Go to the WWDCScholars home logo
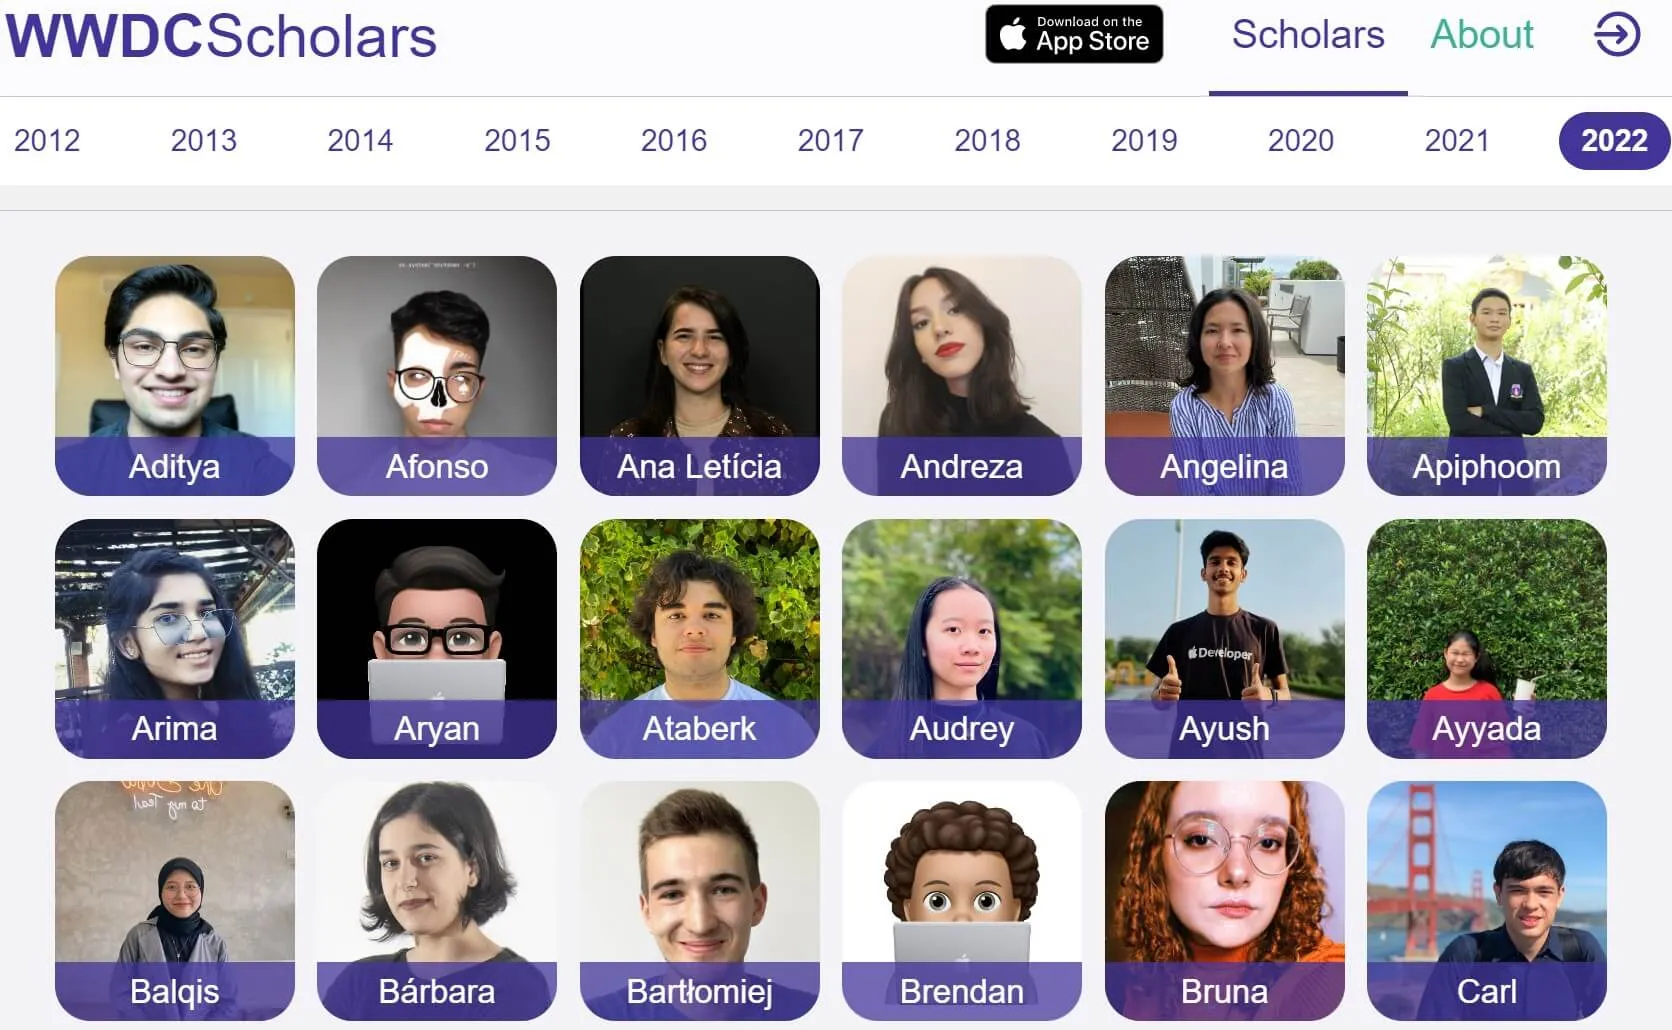 coord(221,36)
